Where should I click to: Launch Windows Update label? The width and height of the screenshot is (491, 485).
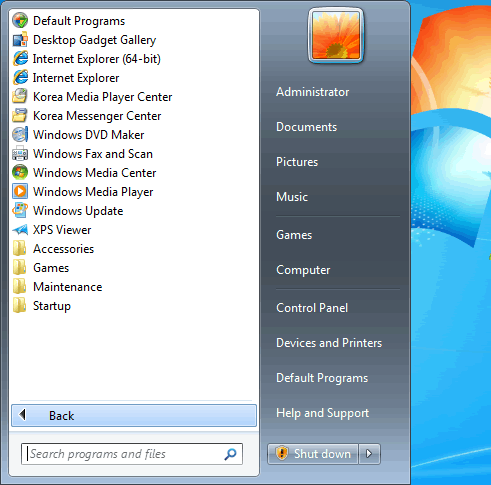78,211
